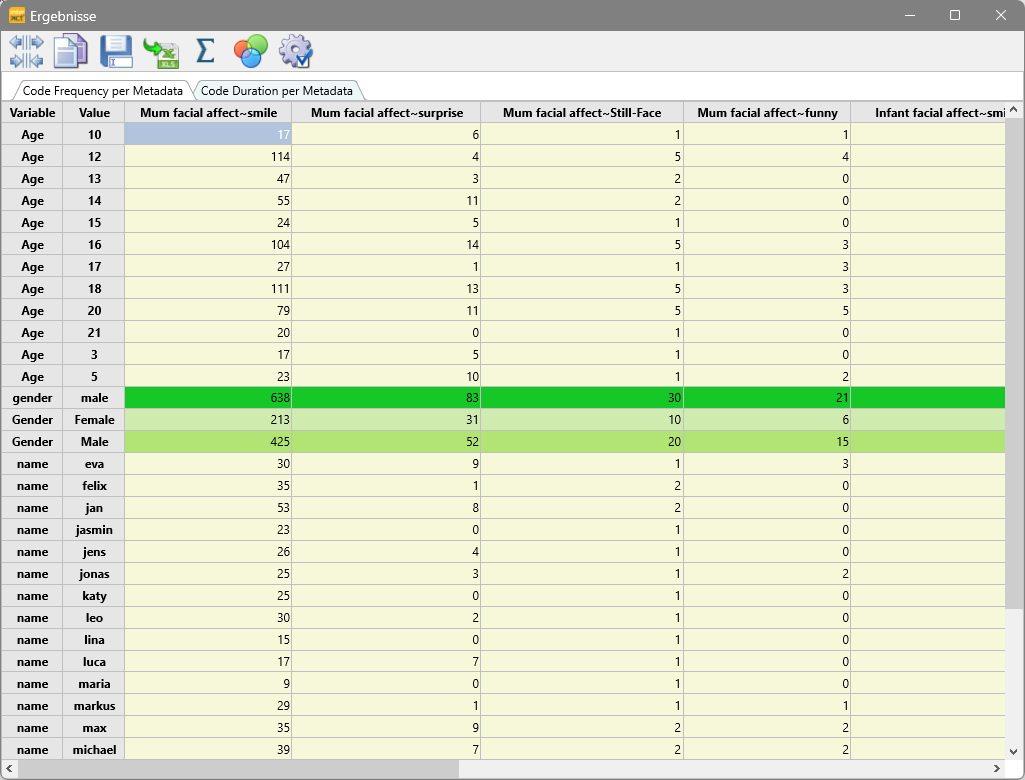Screen dimensions: 1025x780
Task: Click the Ergebnisse window app icon
Action: 16,15
